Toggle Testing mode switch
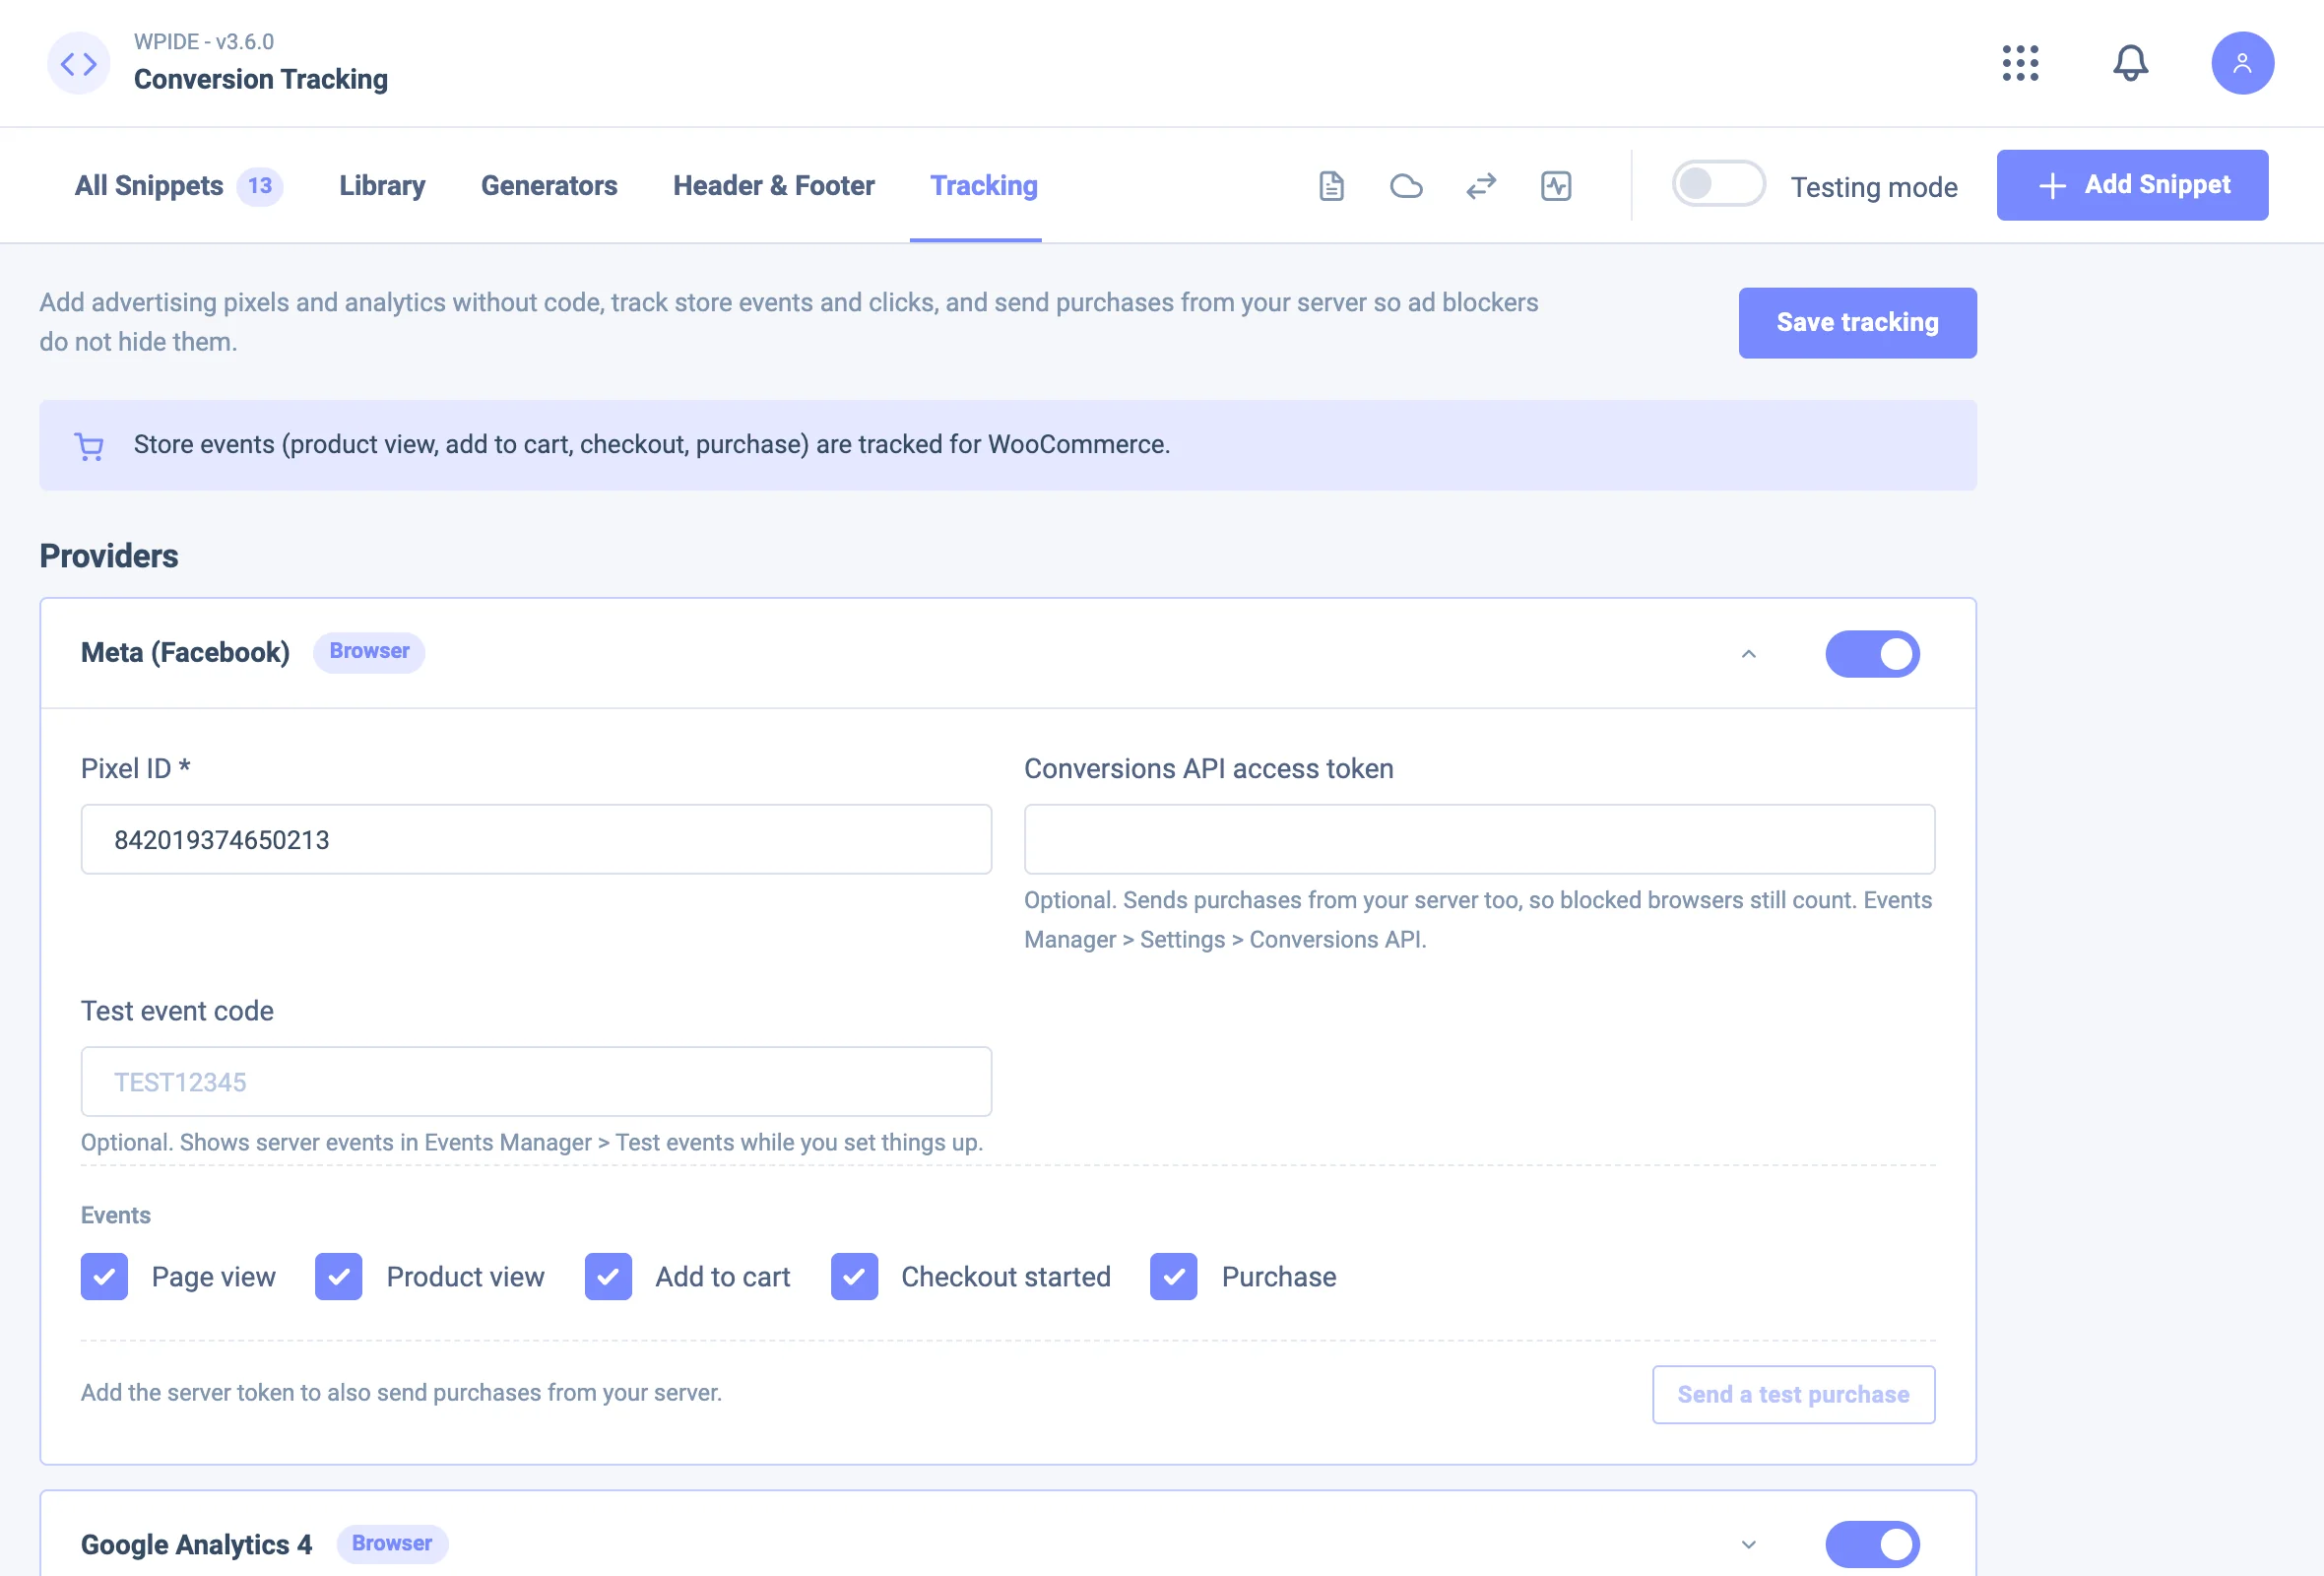The width and height of the screenshot is (2324, 1576). [x=1718, y=184]
